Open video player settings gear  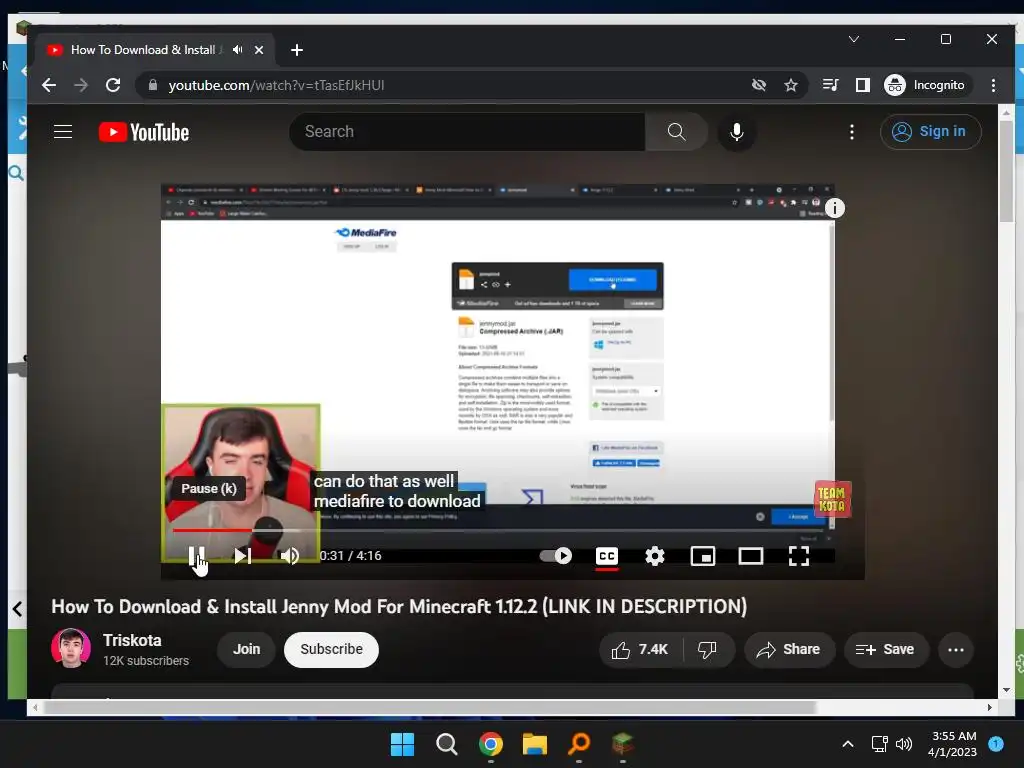[654, 556]
